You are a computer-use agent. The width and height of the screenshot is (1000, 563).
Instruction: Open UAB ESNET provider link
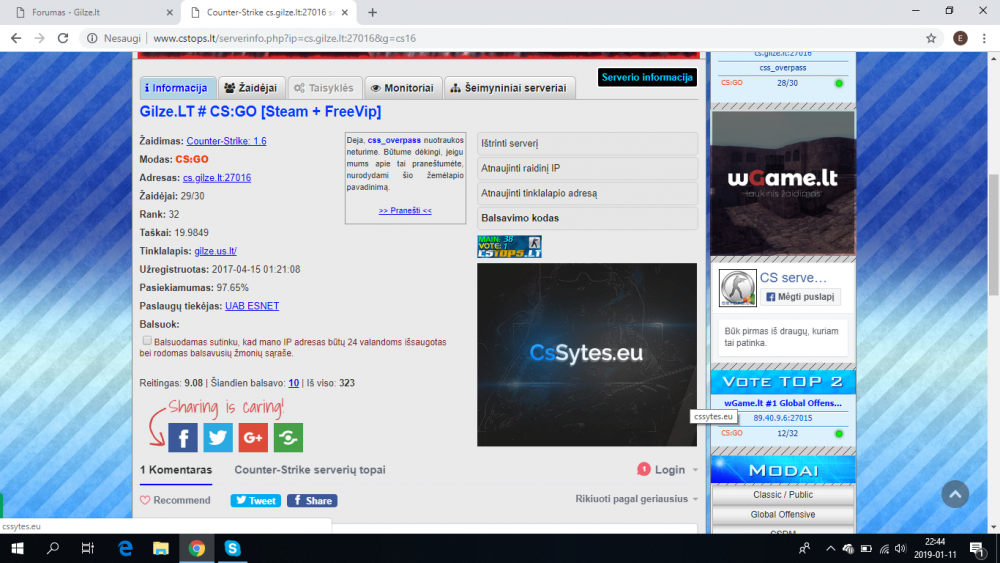click(252, 306)
